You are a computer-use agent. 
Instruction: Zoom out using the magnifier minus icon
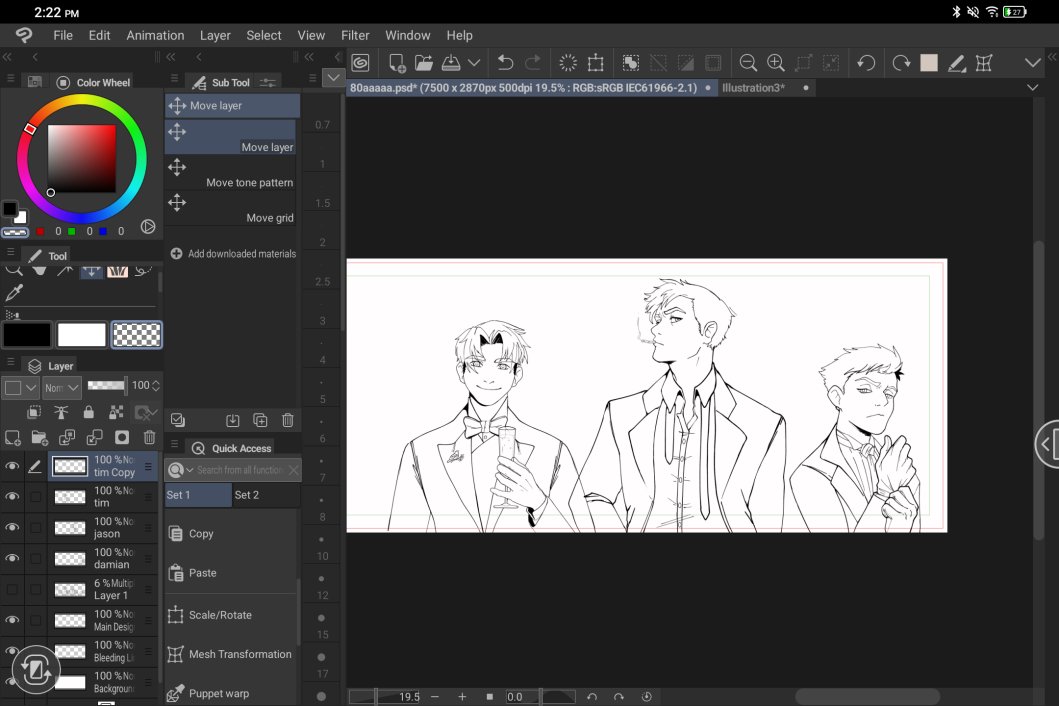[x=748, y=63]
